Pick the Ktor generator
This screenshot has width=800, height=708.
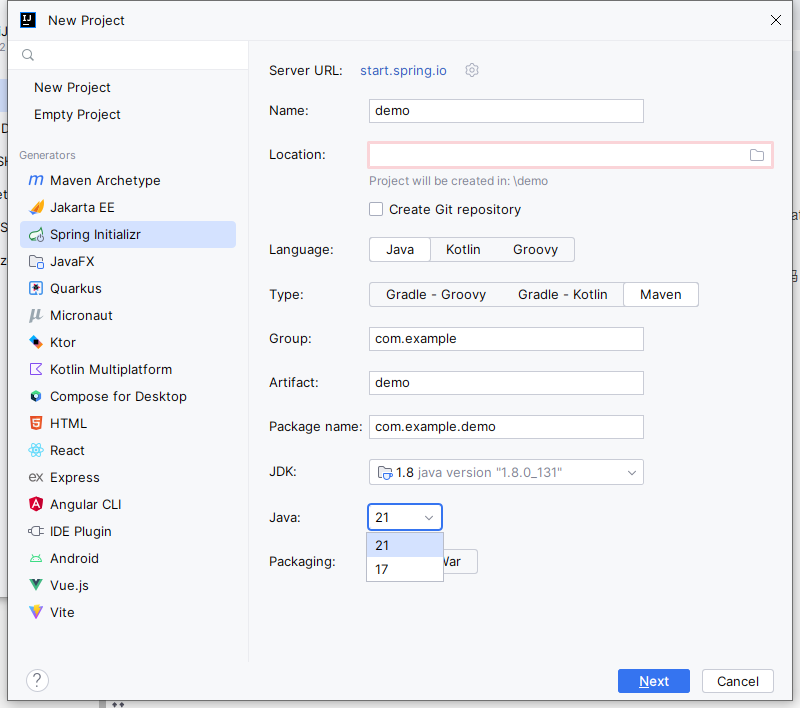coord(128,342)
